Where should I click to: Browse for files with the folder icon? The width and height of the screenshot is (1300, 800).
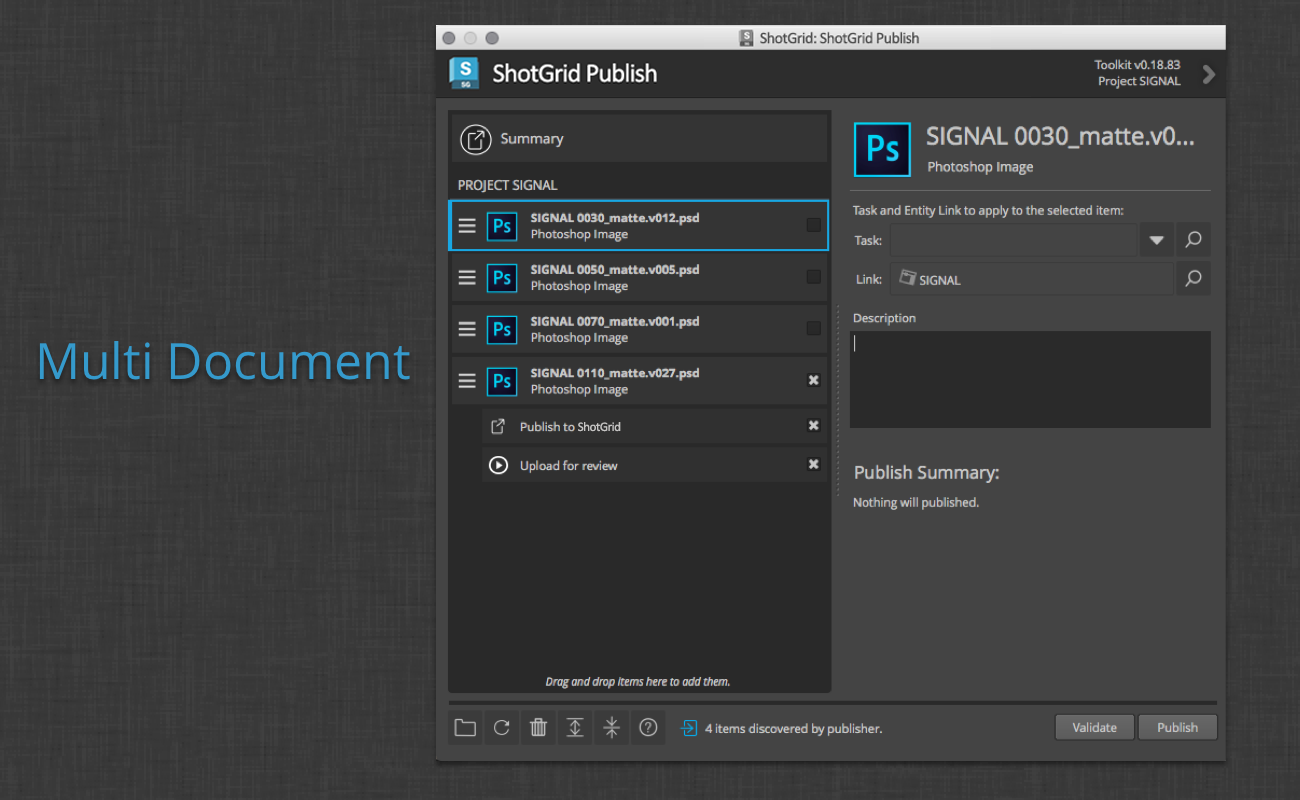tap(465, 728)
